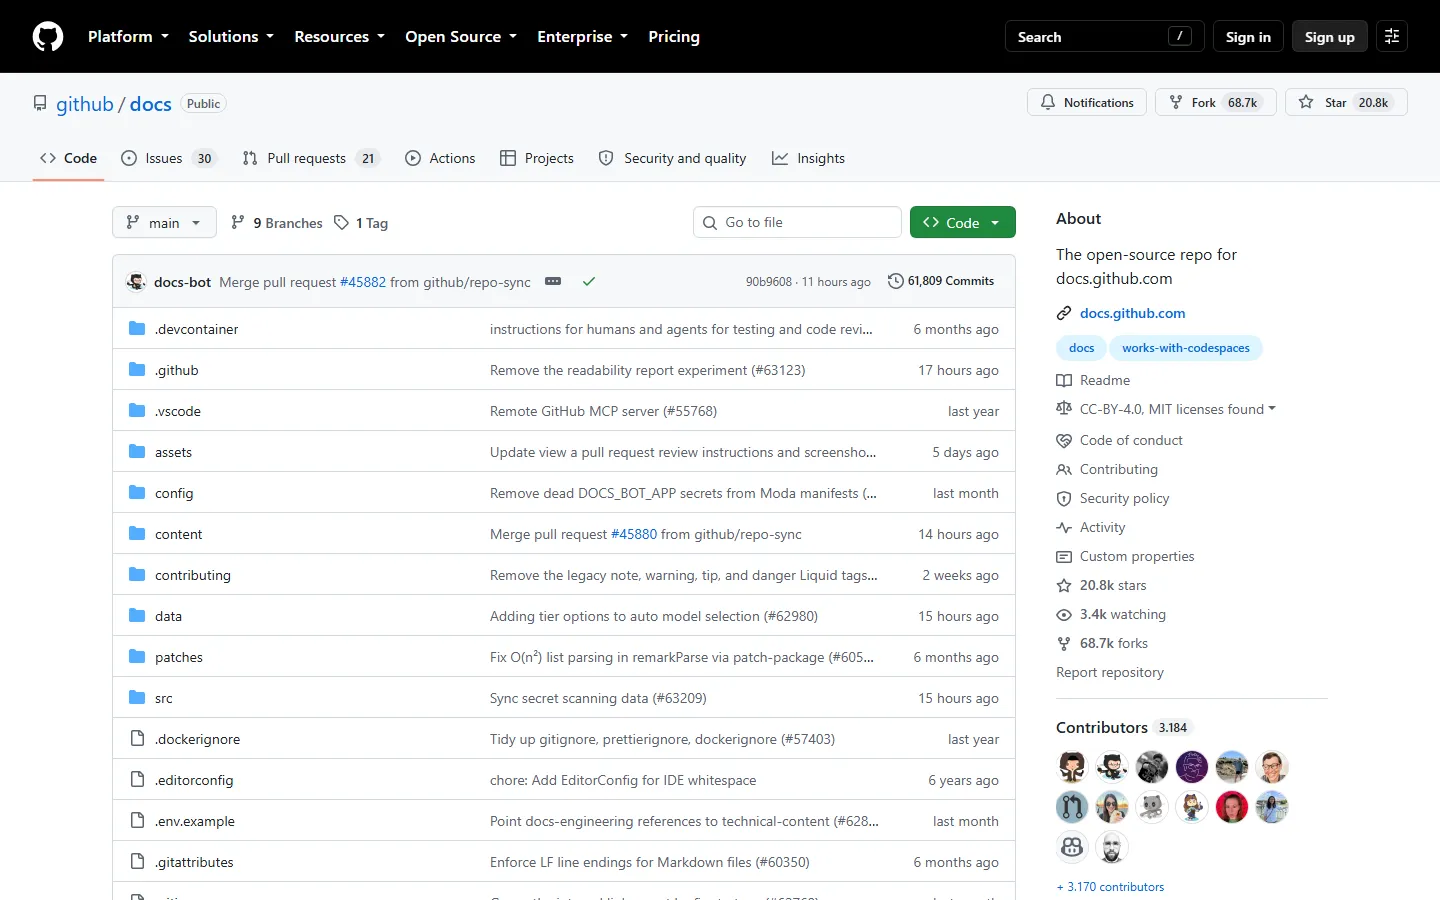Viewport: 1440px width, 900px height.
Task: View the + 3,170 contributors link
Action: [x=1110, y=887]
